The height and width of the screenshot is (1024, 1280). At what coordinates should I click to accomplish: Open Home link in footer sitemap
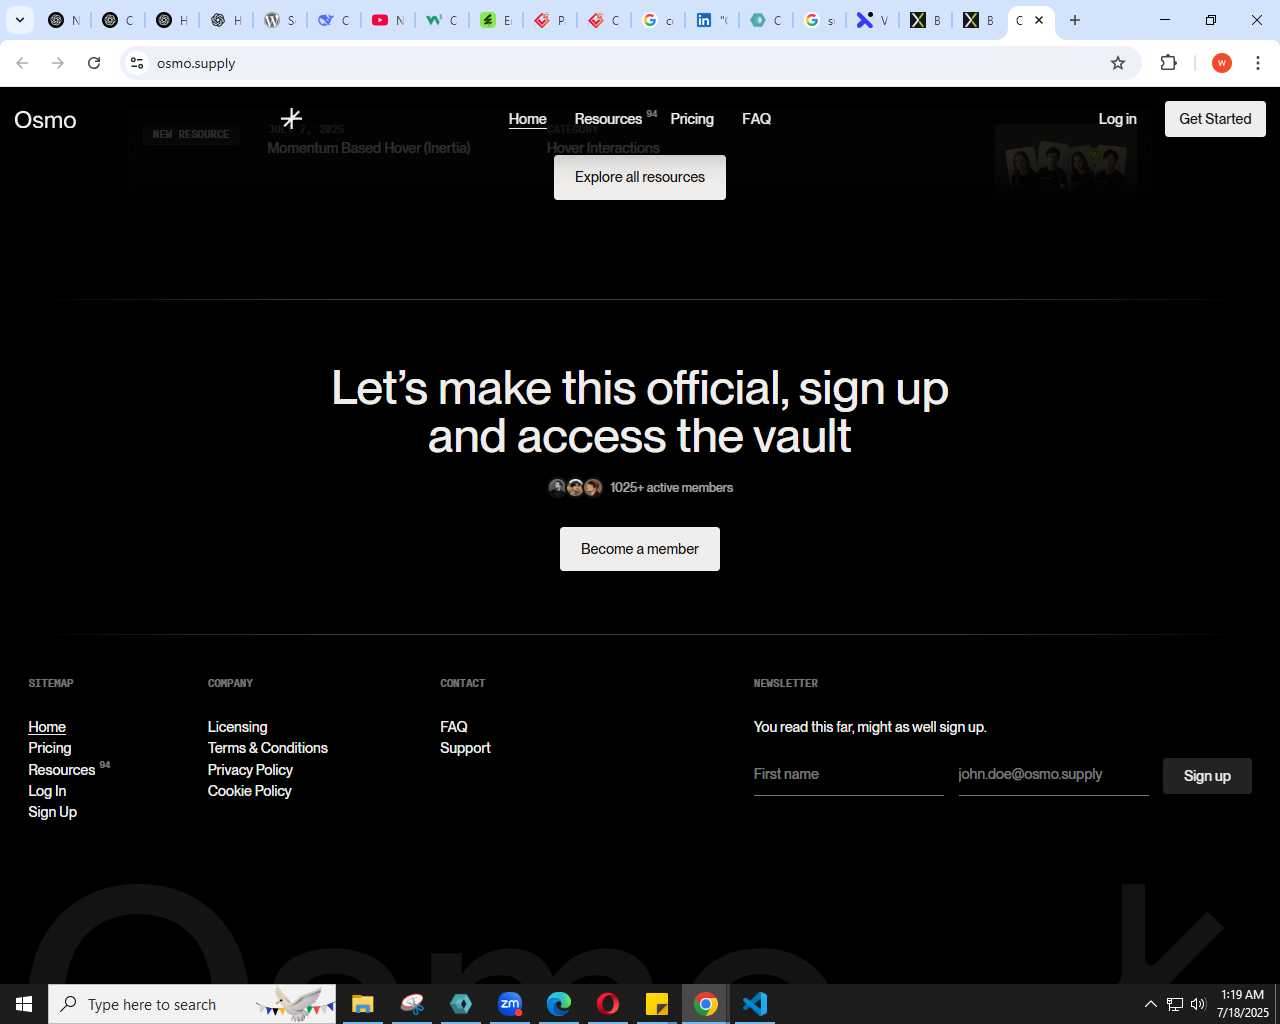coord(47,727)
